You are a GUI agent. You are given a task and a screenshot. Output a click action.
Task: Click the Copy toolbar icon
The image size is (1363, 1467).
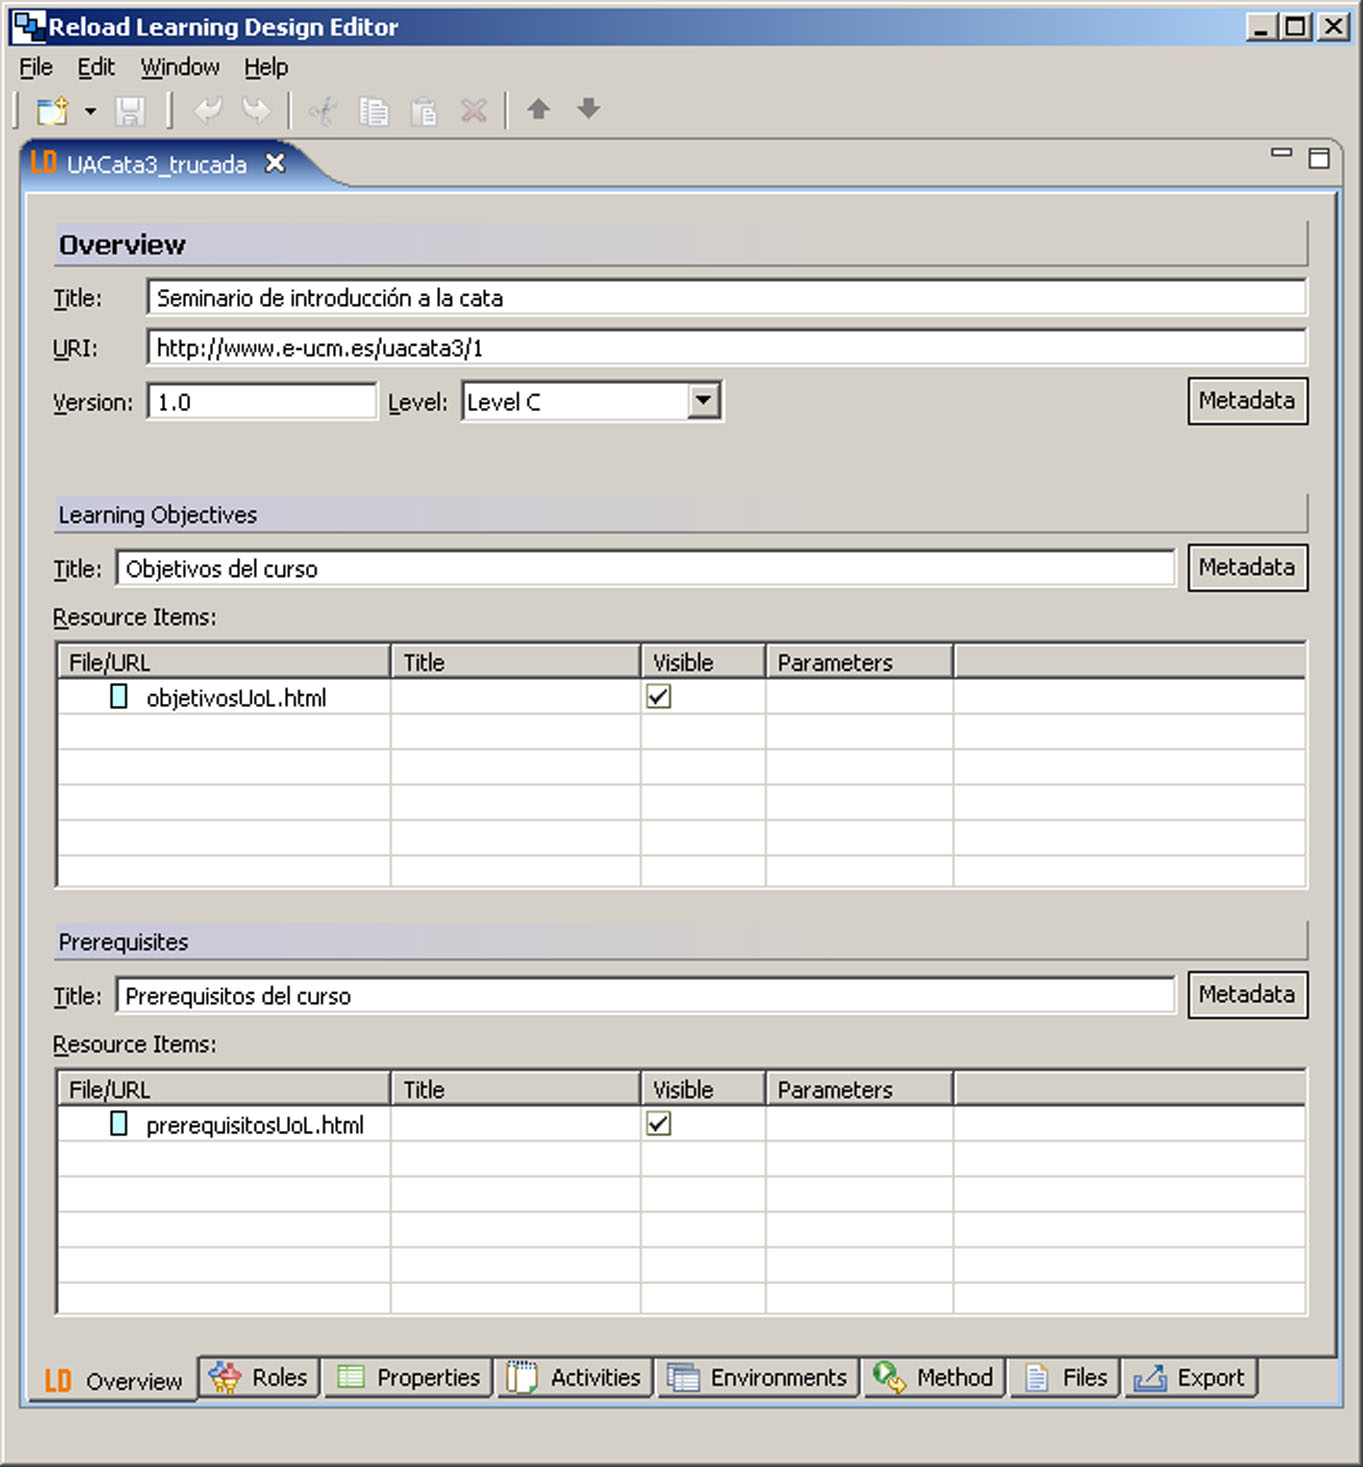point(374,110)
